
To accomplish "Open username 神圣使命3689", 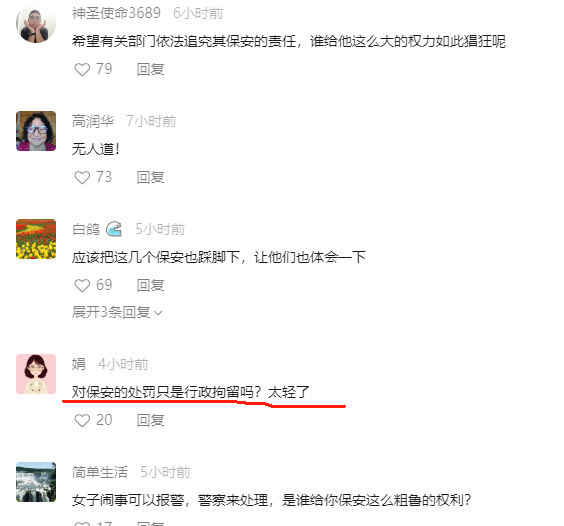I will click(x=116, y=13).
